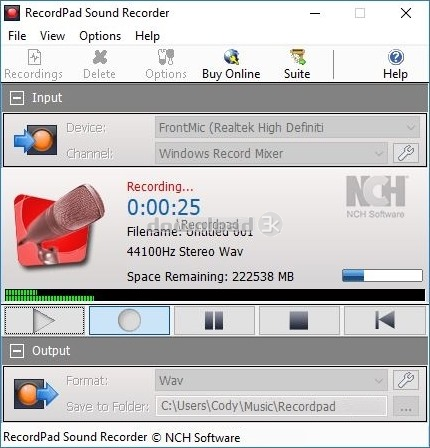Click the Delete toolbar icon
The image size is (430, 448).
click(x=99, y=65)
